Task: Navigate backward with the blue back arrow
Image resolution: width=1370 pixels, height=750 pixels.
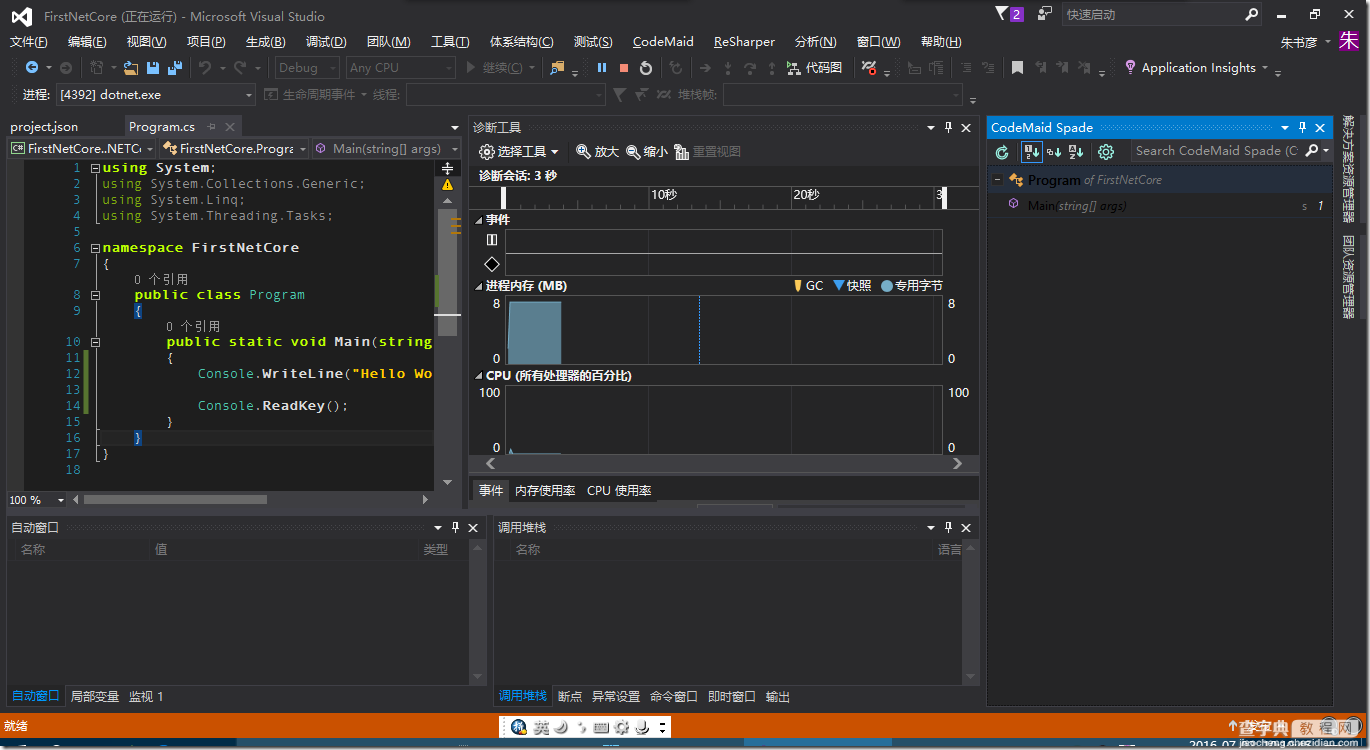Action: click(x=32, y=68)
